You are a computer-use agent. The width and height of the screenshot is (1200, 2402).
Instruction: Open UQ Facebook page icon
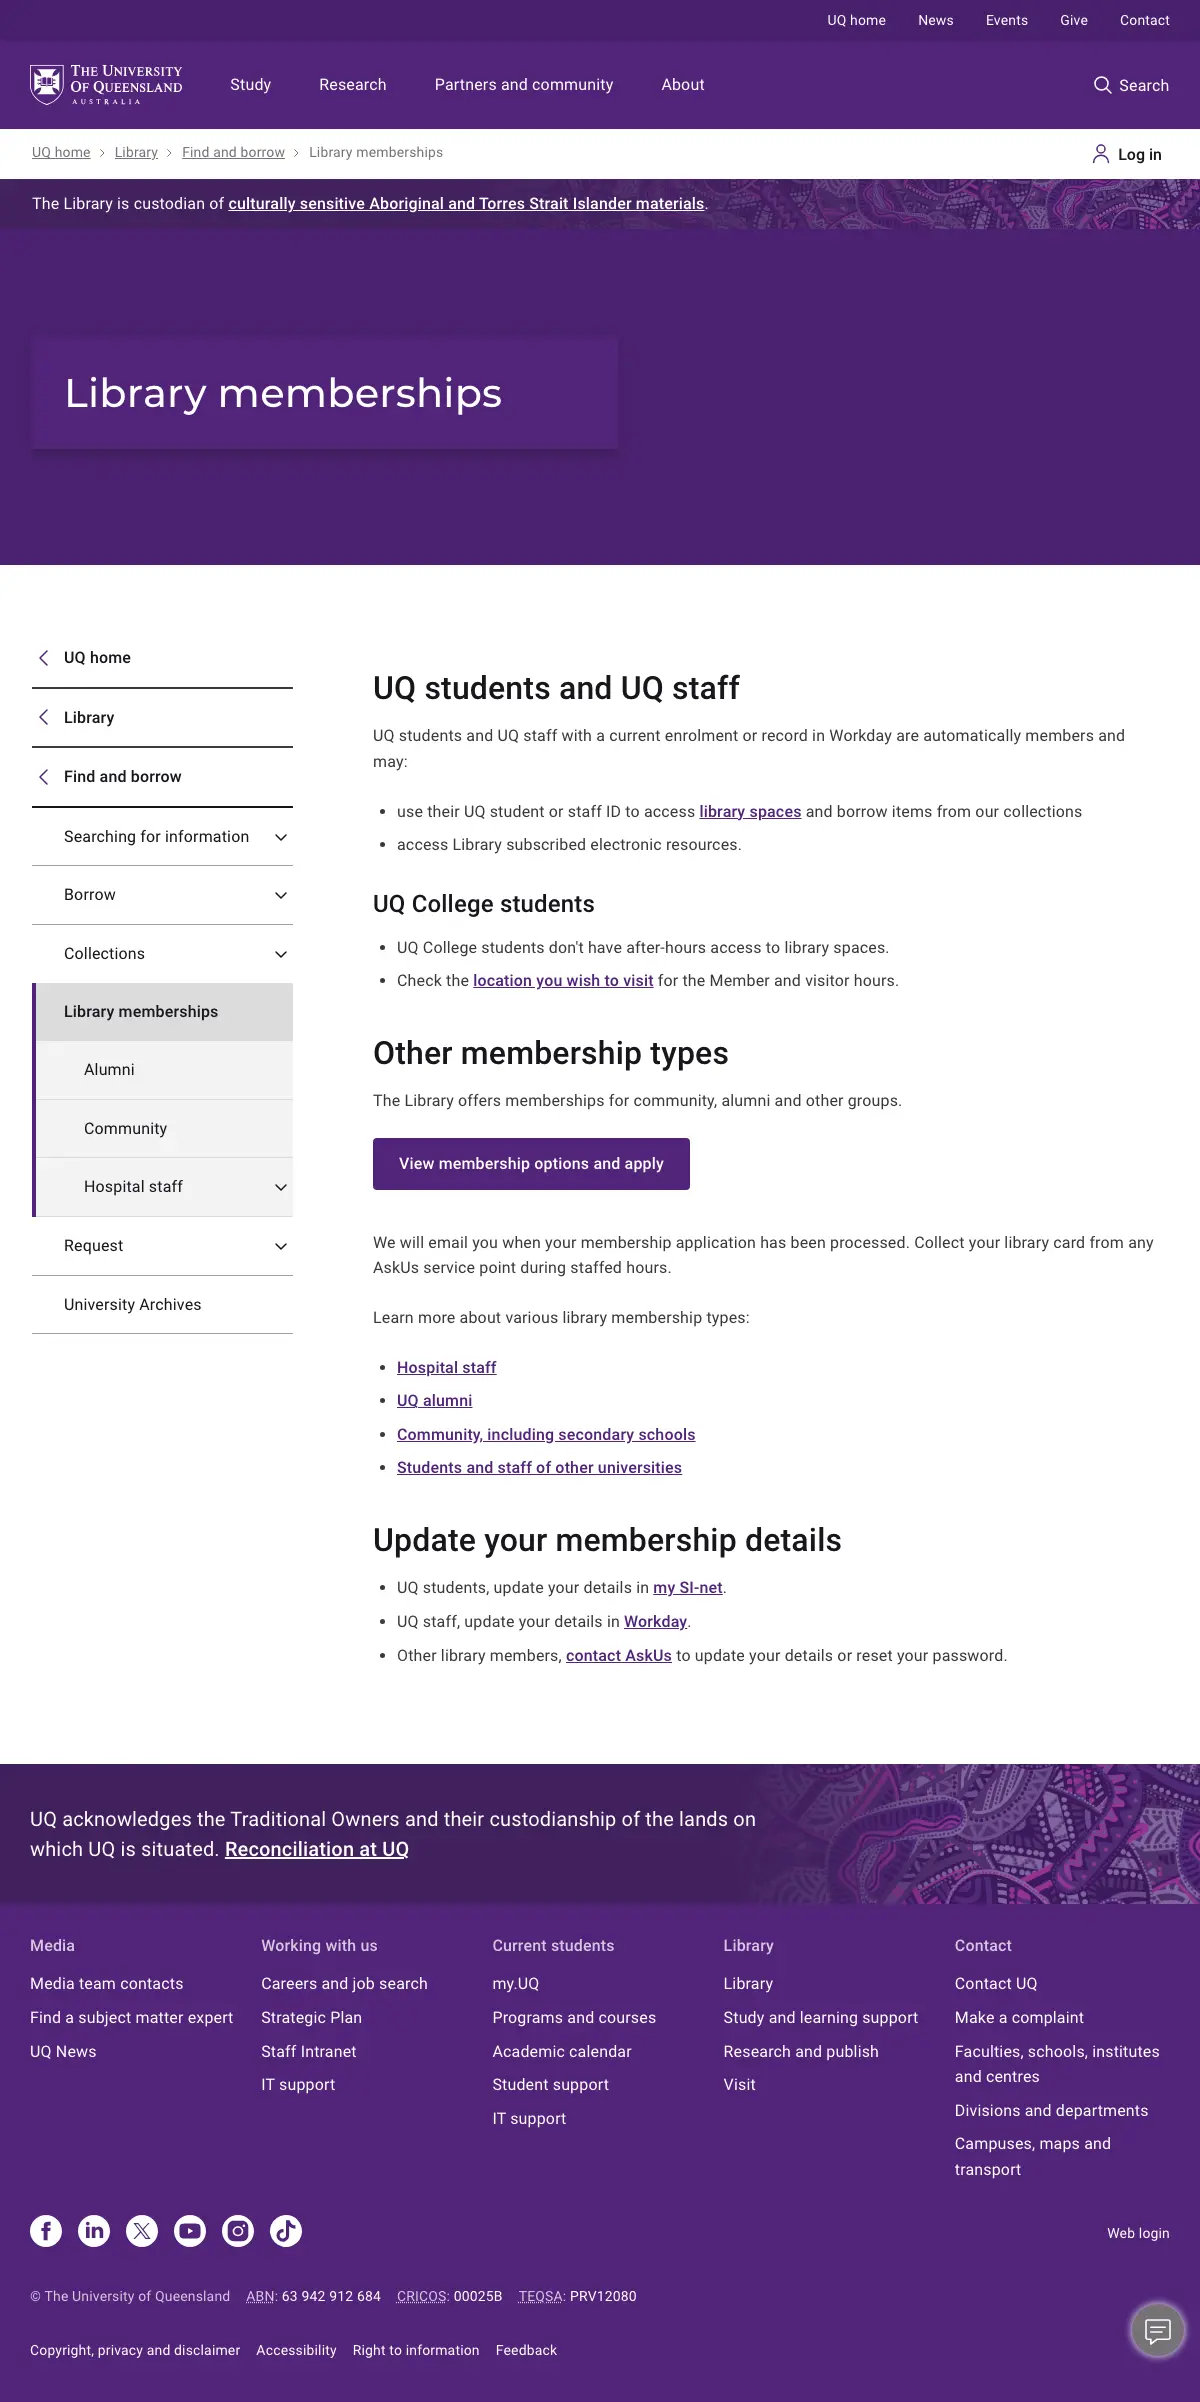(x=46, y=2231)
